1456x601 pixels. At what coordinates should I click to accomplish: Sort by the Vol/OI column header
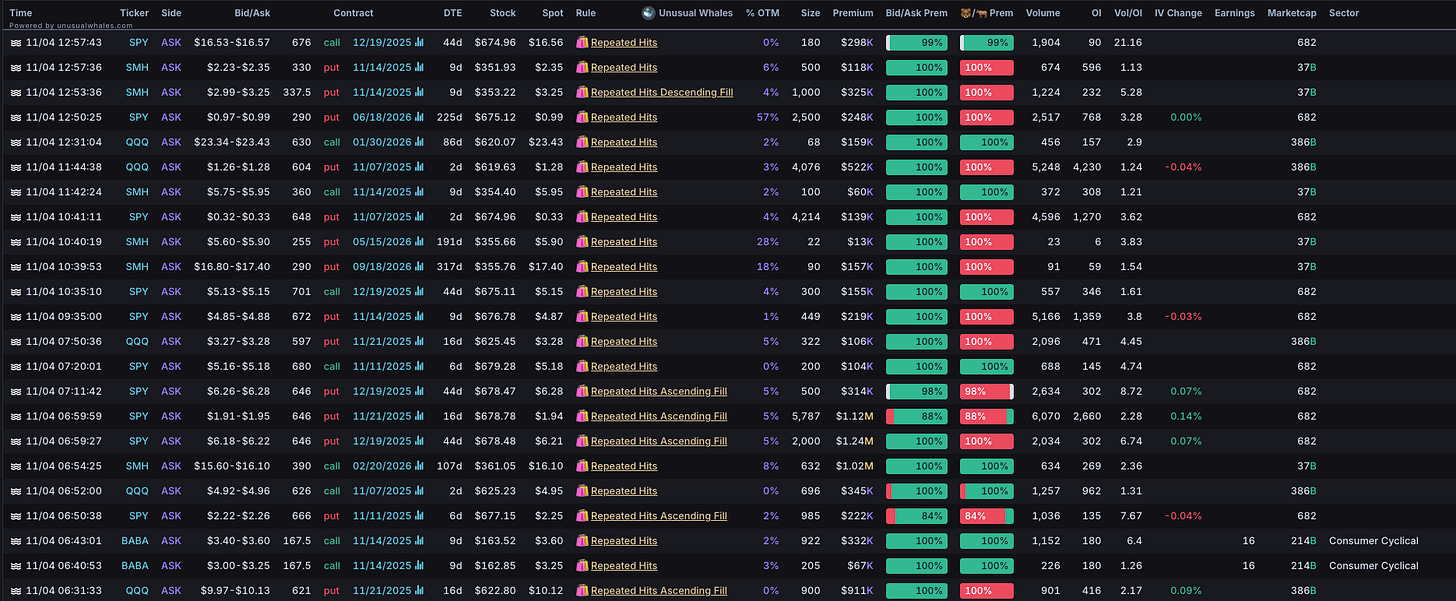(x=1128, y=13)
